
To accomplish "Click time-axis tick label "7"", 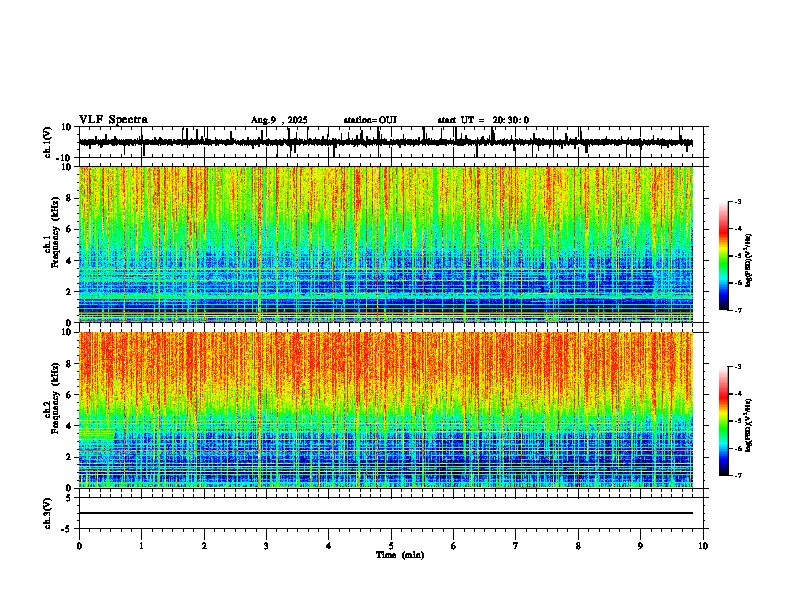I will click(x=516, y=546).
